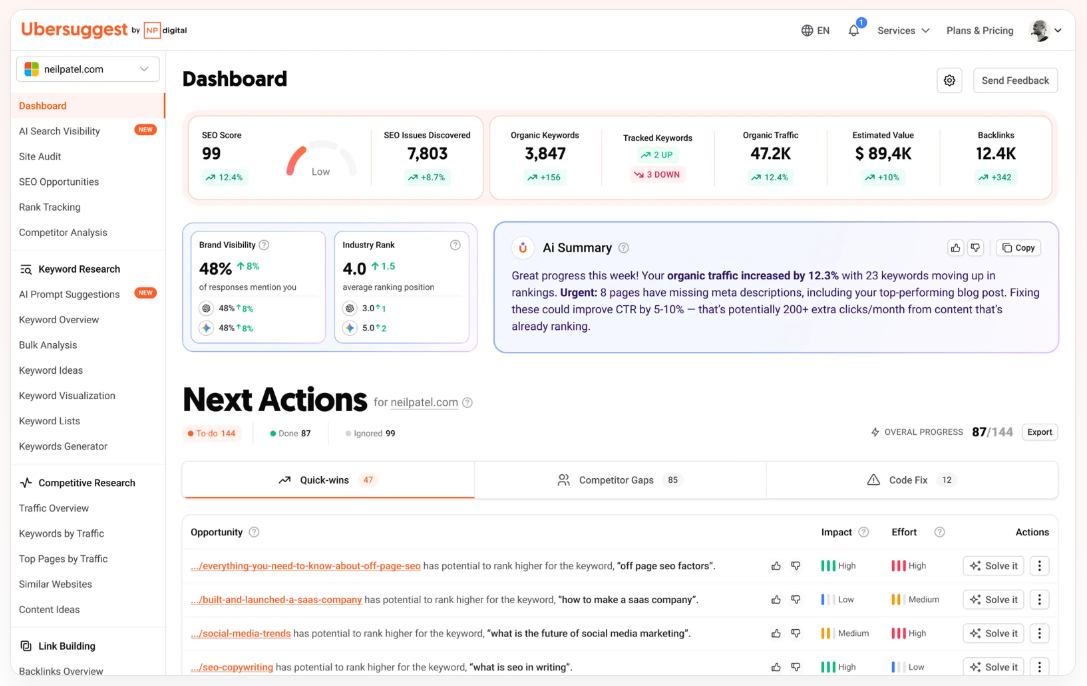Like the saas-company opportunity row

[x=776, y=599]
